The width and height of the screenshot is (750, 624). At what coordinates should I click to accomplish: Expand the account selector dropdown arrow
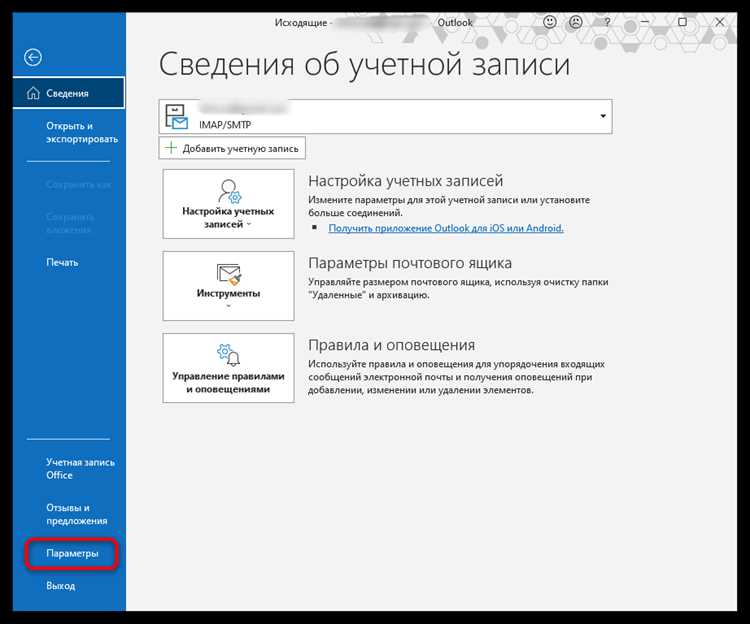[603, 116]
